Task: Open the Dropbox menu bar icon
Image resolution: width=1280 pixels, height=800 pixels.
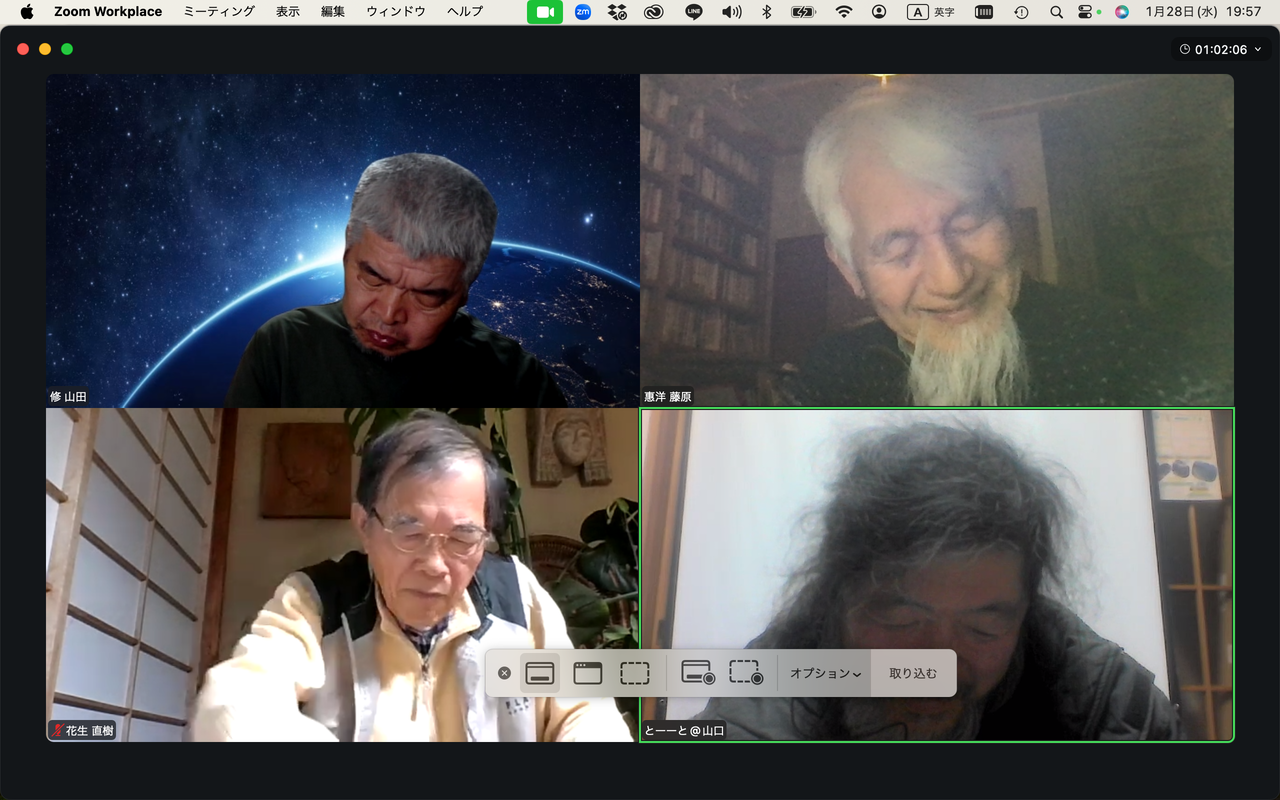Action: pos(618,12)
